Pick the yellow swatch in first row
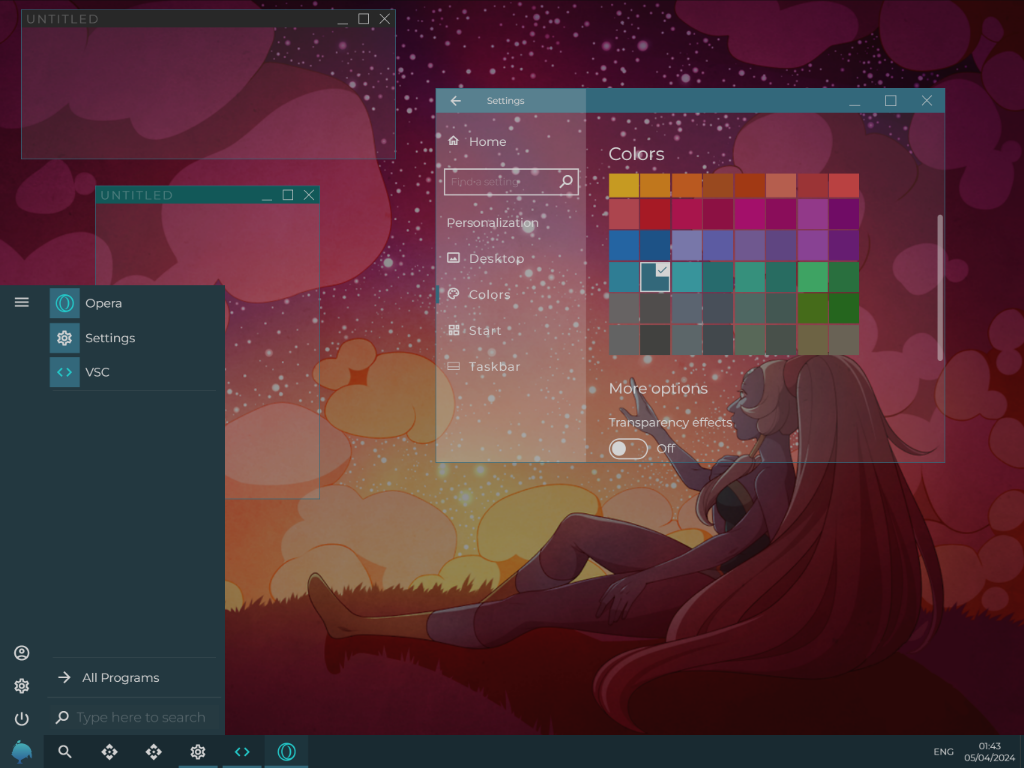1024x768 pixels. point(624,185)
